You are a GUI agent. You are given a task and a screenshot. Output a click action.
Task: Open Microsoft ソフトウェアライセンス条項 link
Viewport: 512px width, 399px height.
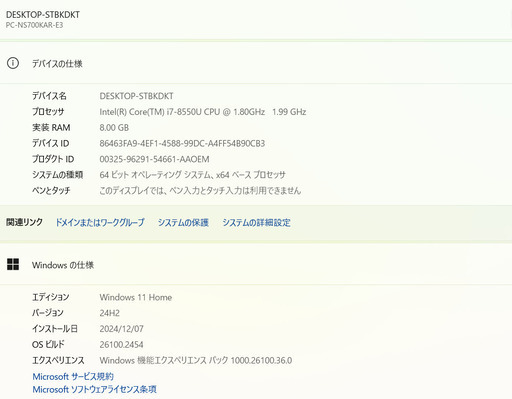coord(94,389)
